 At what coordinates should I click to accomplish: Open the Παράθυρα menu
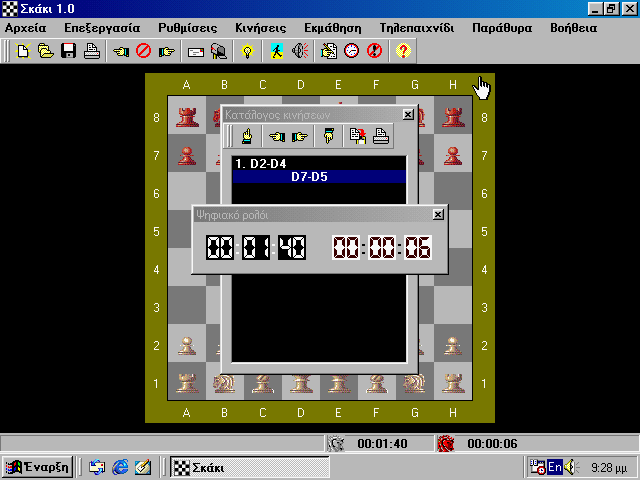[502, 28]
